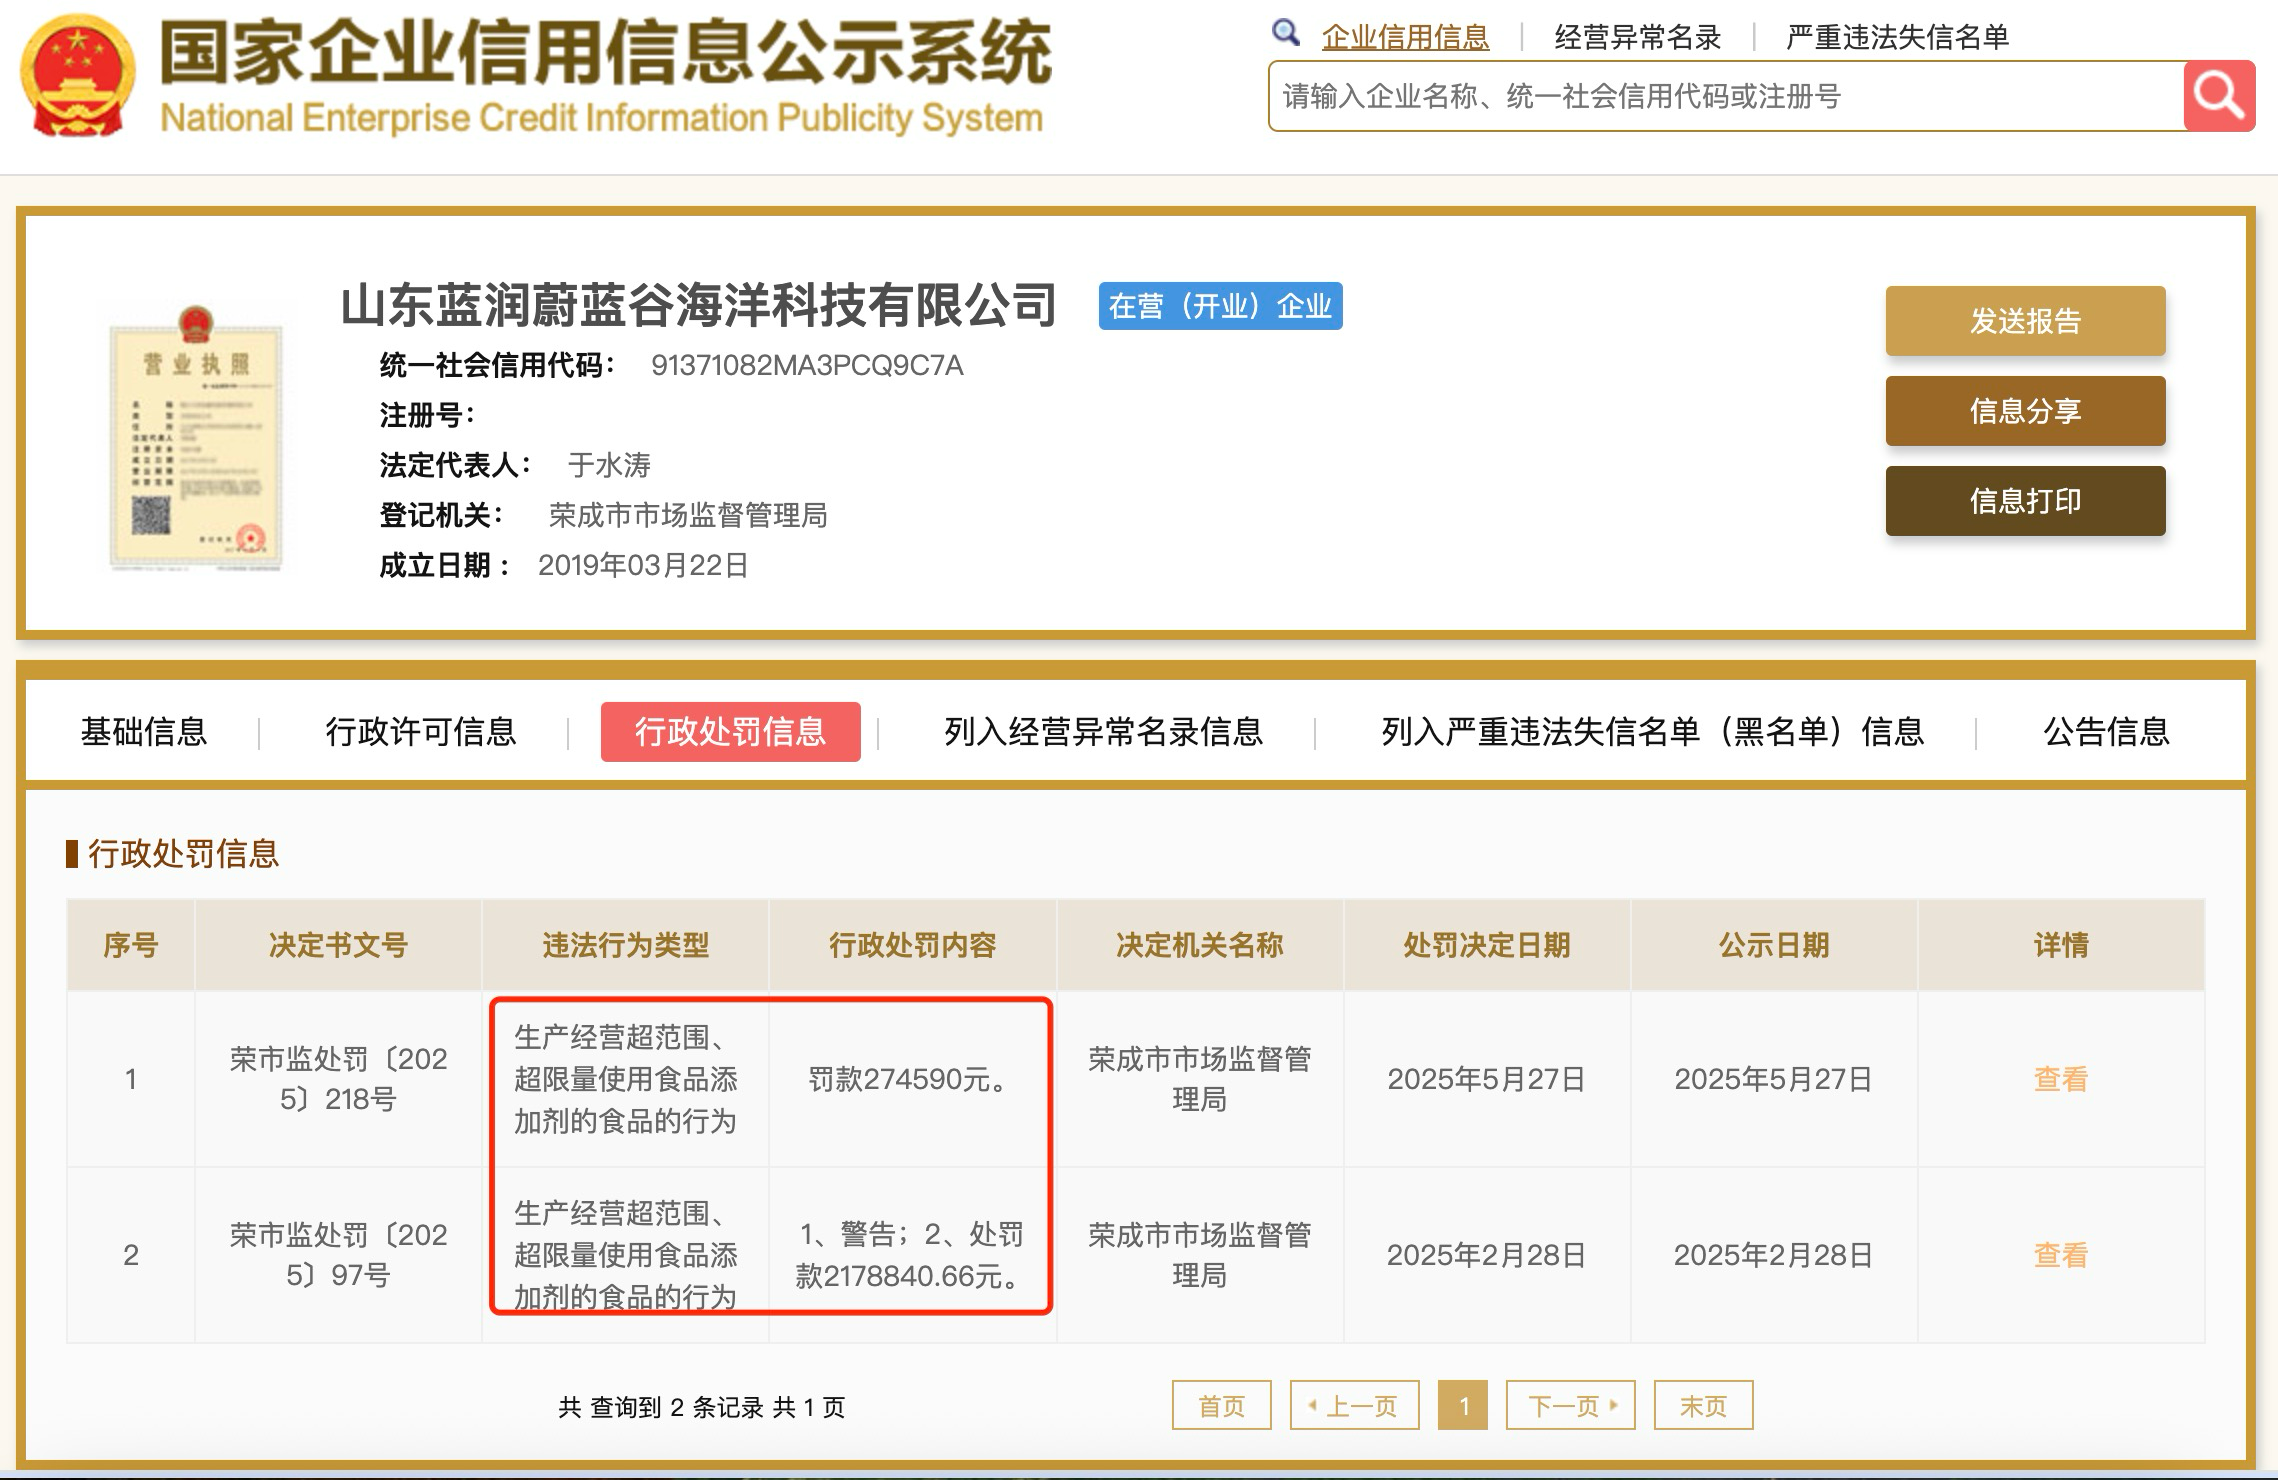Click the 行政处罚内容 column header

(913, 945)
